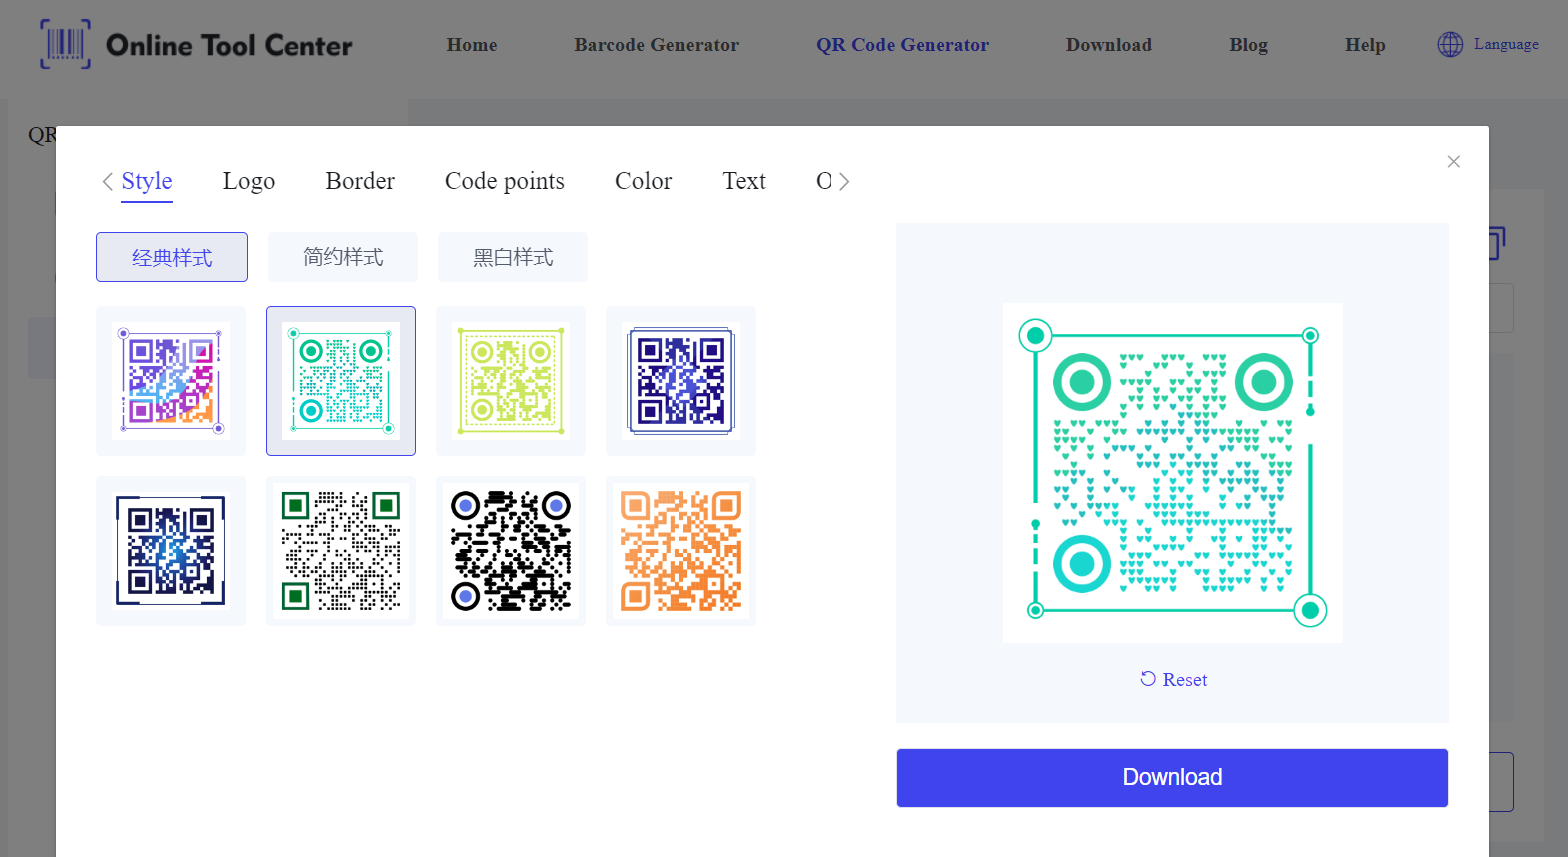The width and height of the screenshot is (1568, 857).
Task: Open Blog in the navigation
Action: [1249, 45]
